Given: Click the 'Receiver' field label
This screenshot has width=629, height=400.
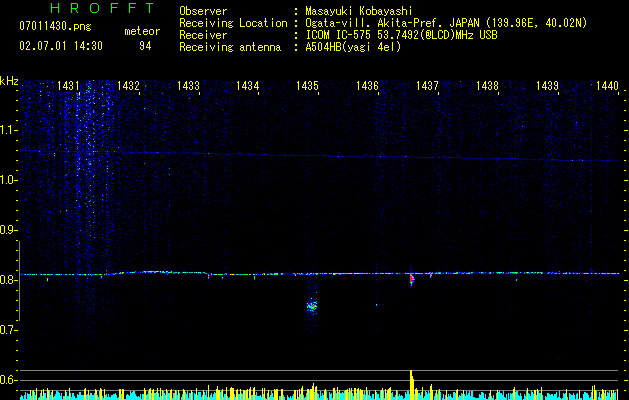Looking at the screenshot, I should click(203, 35).
